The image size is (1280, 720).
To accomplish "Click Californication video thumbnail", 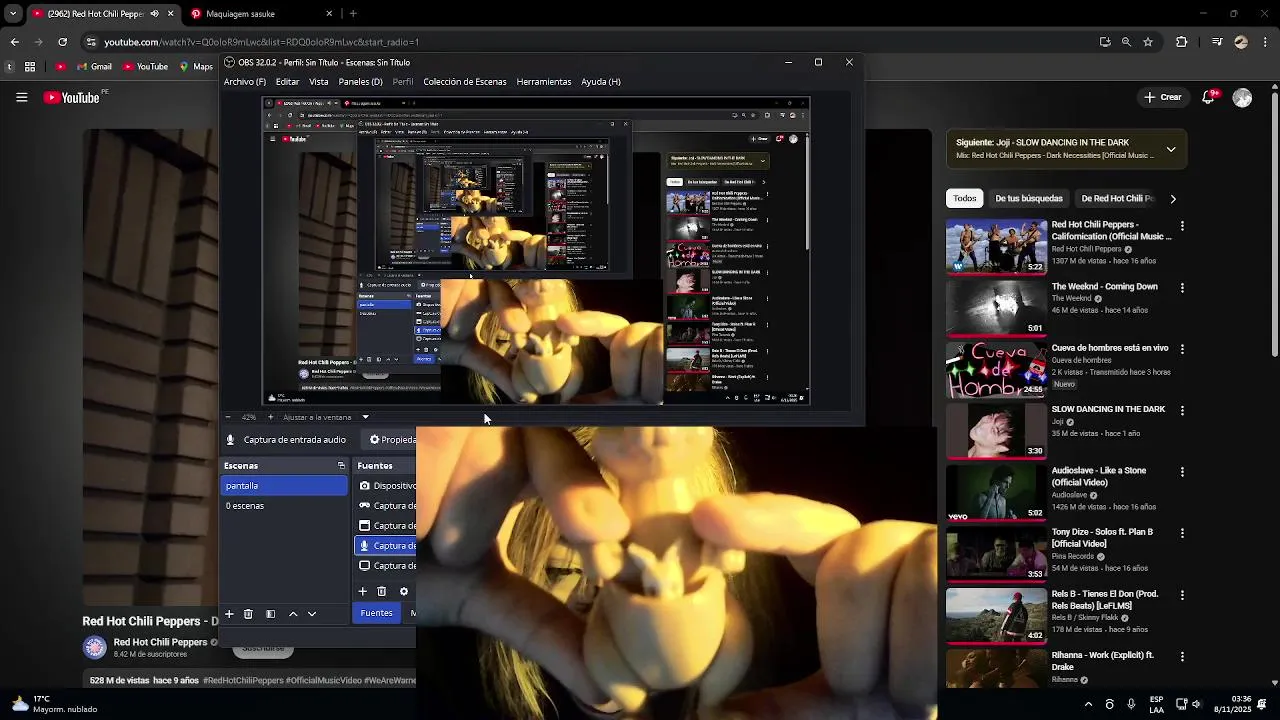I will pyautogui.click(x=996, y=246).
